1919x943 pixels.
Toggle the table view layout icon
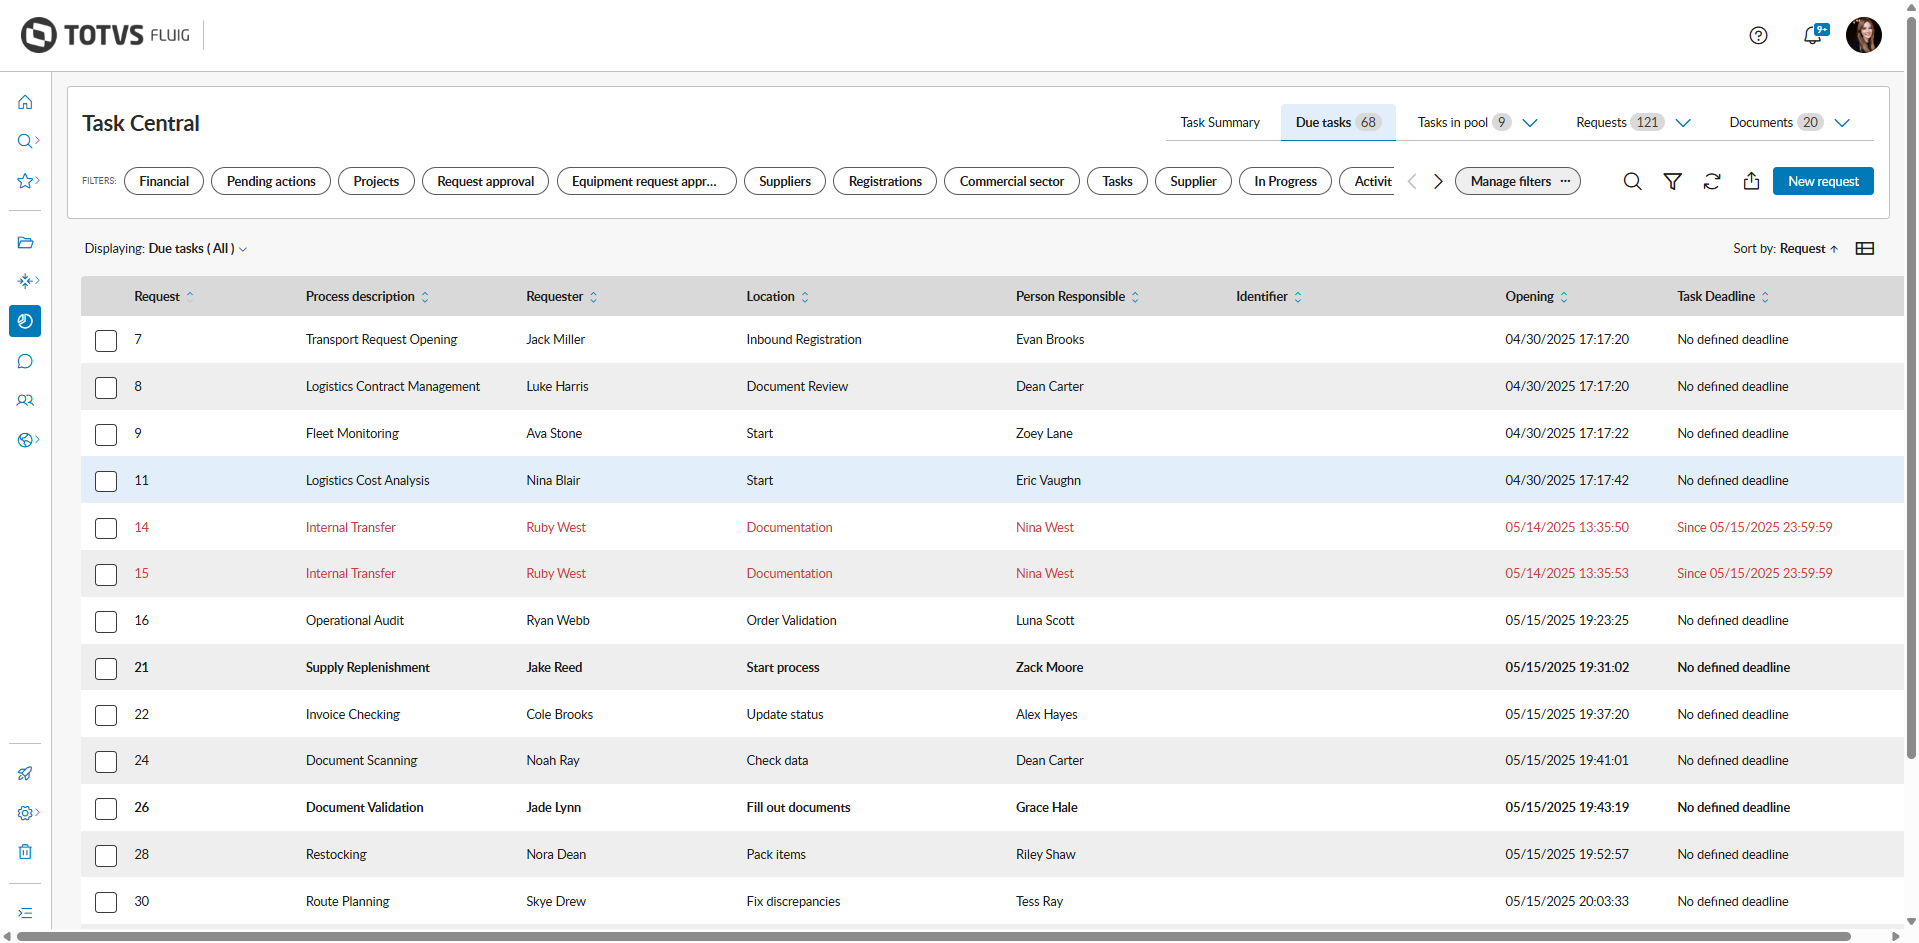click(1864, 249)
